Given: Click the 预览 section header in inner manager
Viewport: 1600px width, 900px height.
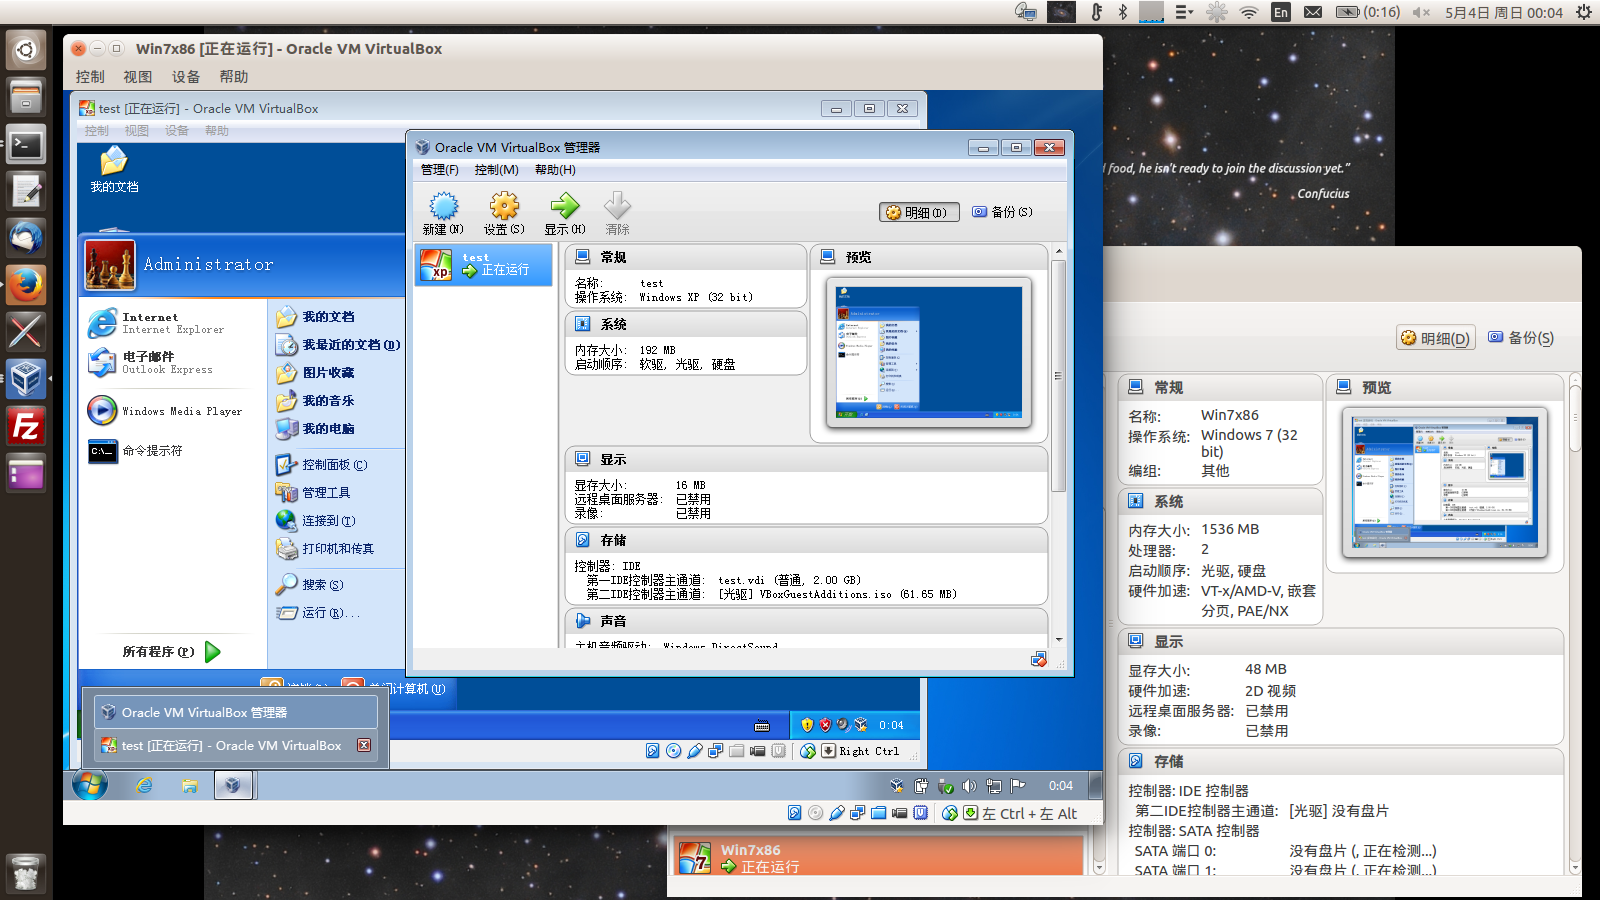Looking at the screenshot, I should [x=928, y=257].
